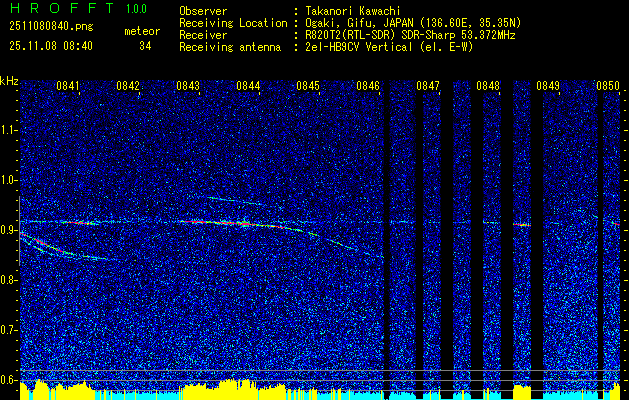This screenshot has height=400, width=629.
Task: Click the 0842 time marker
Action: (128, 85)
